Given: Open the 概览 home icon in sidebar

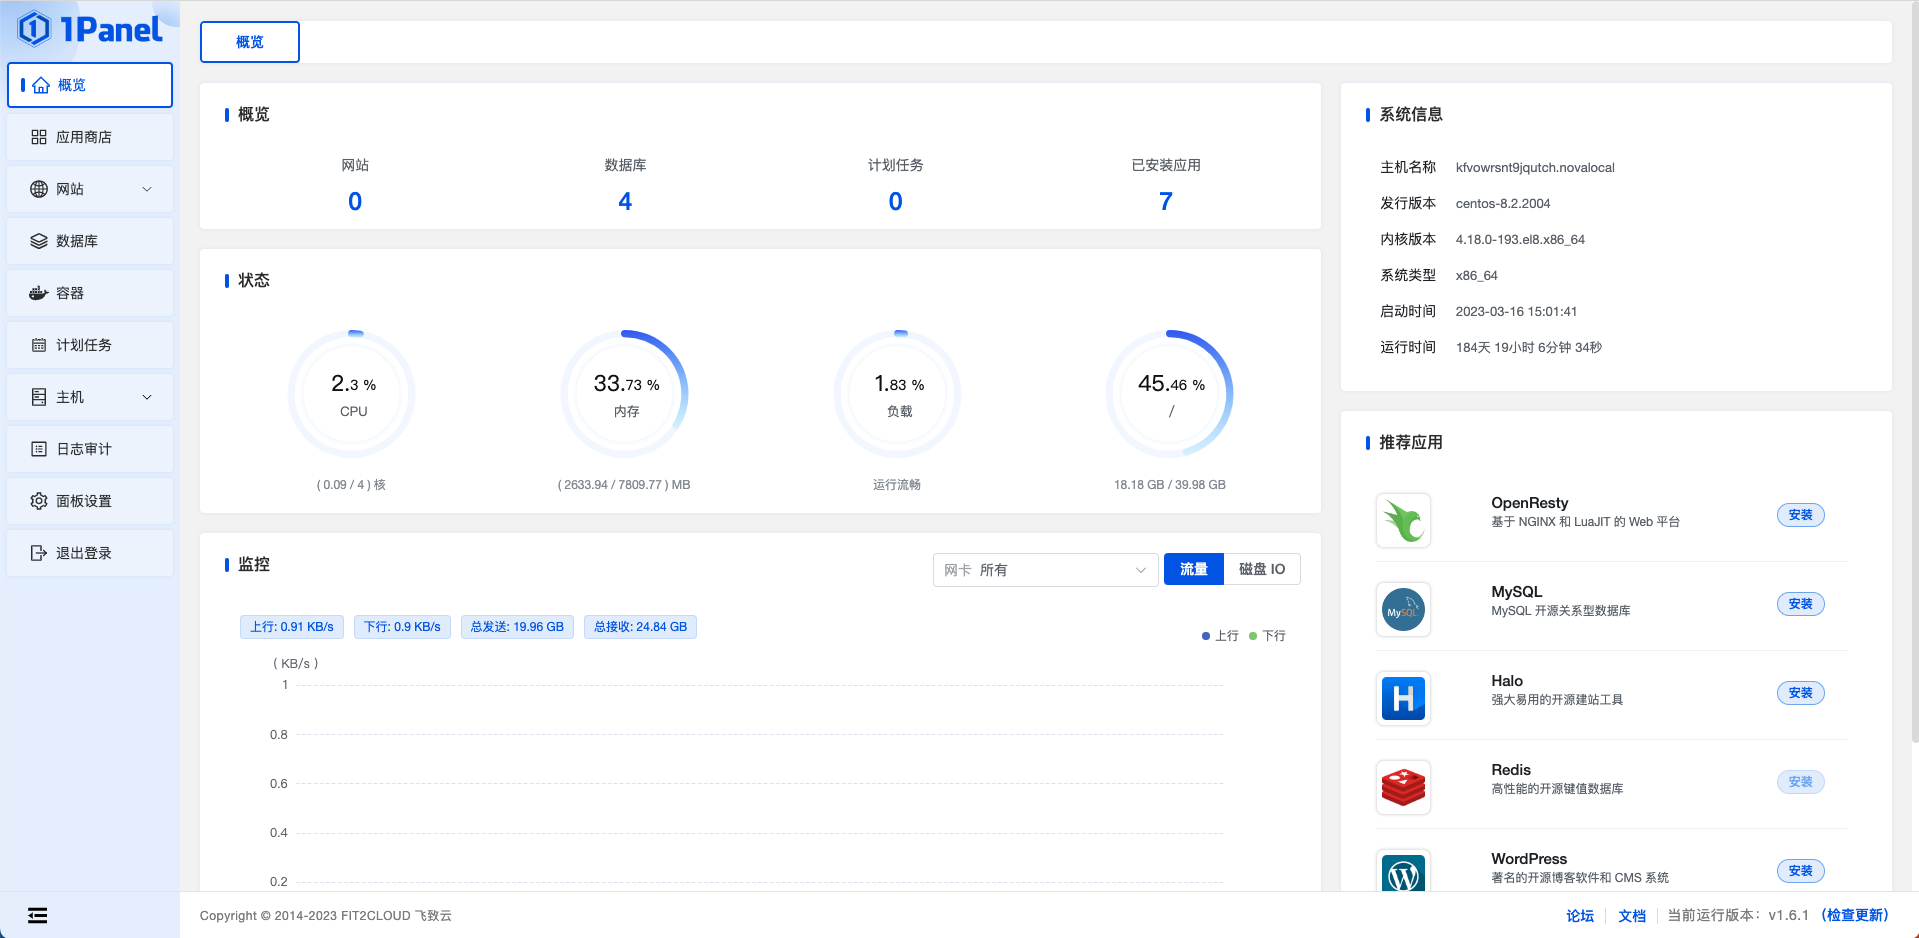Looking at the screenshot, I should [41, 85].
